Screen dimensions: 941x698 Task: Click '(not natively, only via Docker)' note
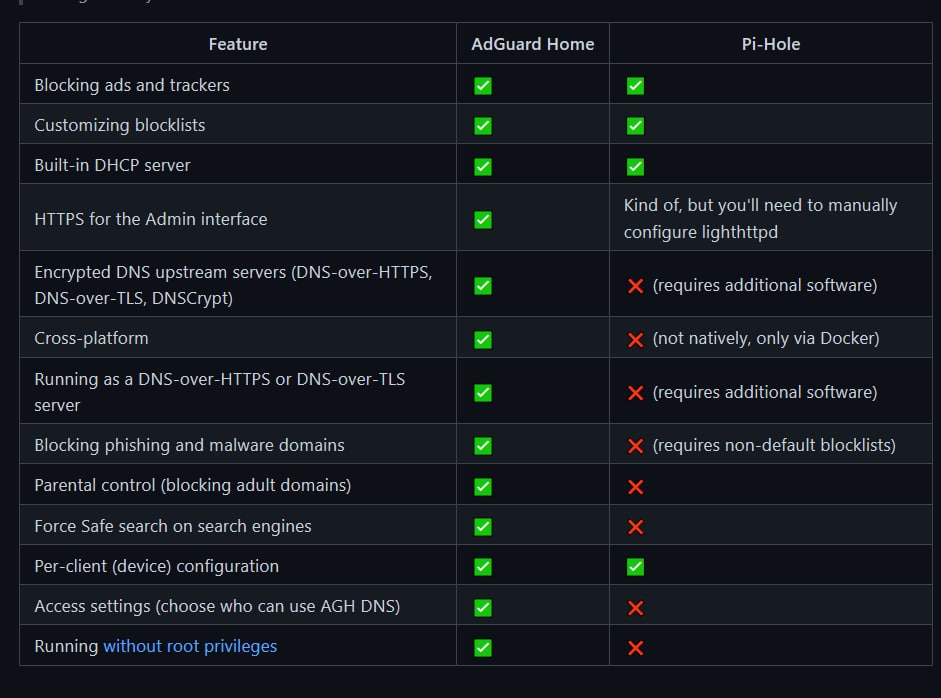(766, 338)
